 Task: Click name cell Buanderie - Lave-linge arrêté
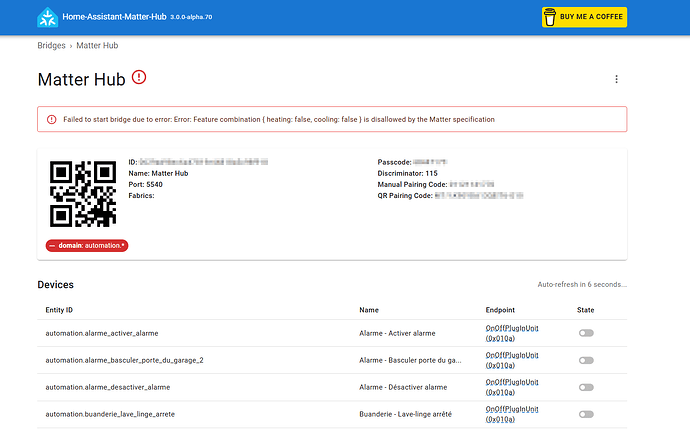405,414
